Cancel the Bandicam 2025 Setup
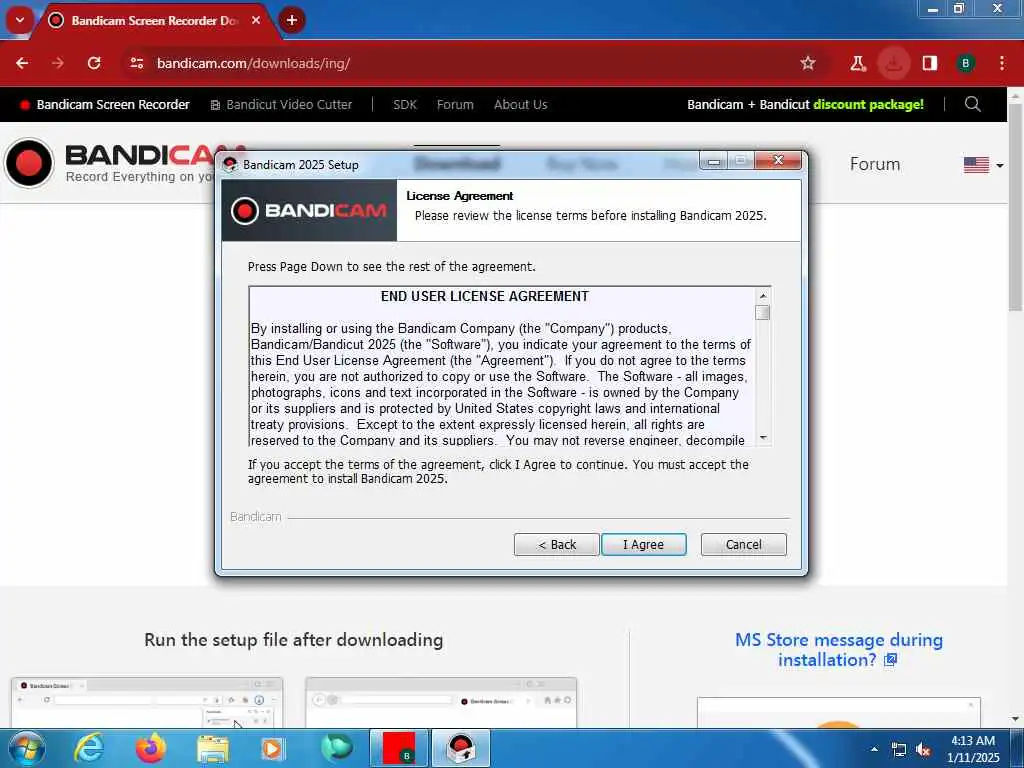 click(743, 544)
